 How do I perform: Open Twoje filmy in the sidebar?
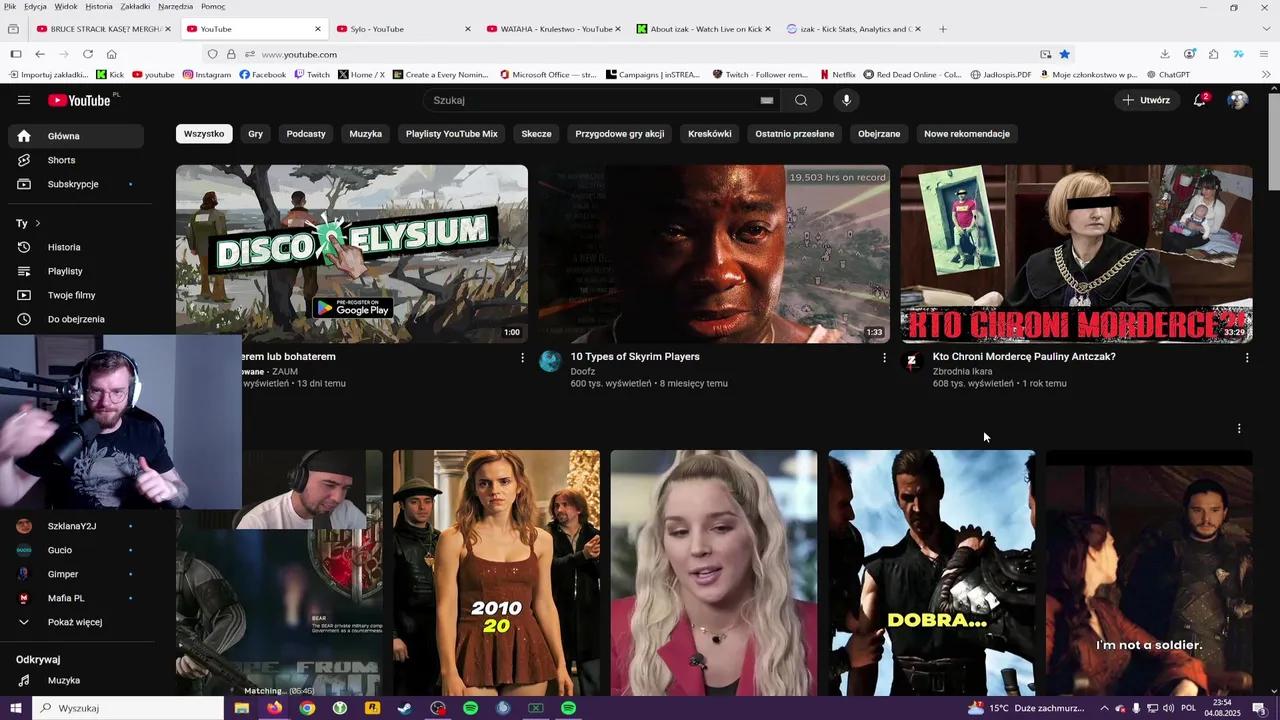76,295
